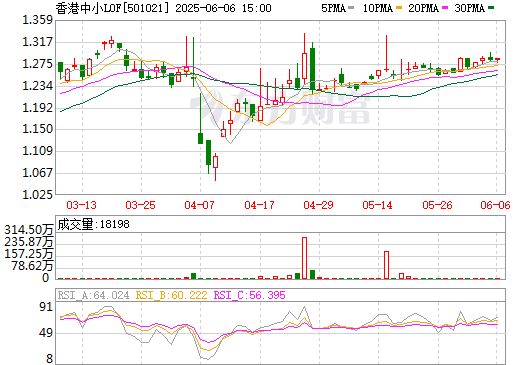The image size is (520, 365).
Task: Select the 03-13 date axis label
Action: pyautogui.click(x=81, y=205)
